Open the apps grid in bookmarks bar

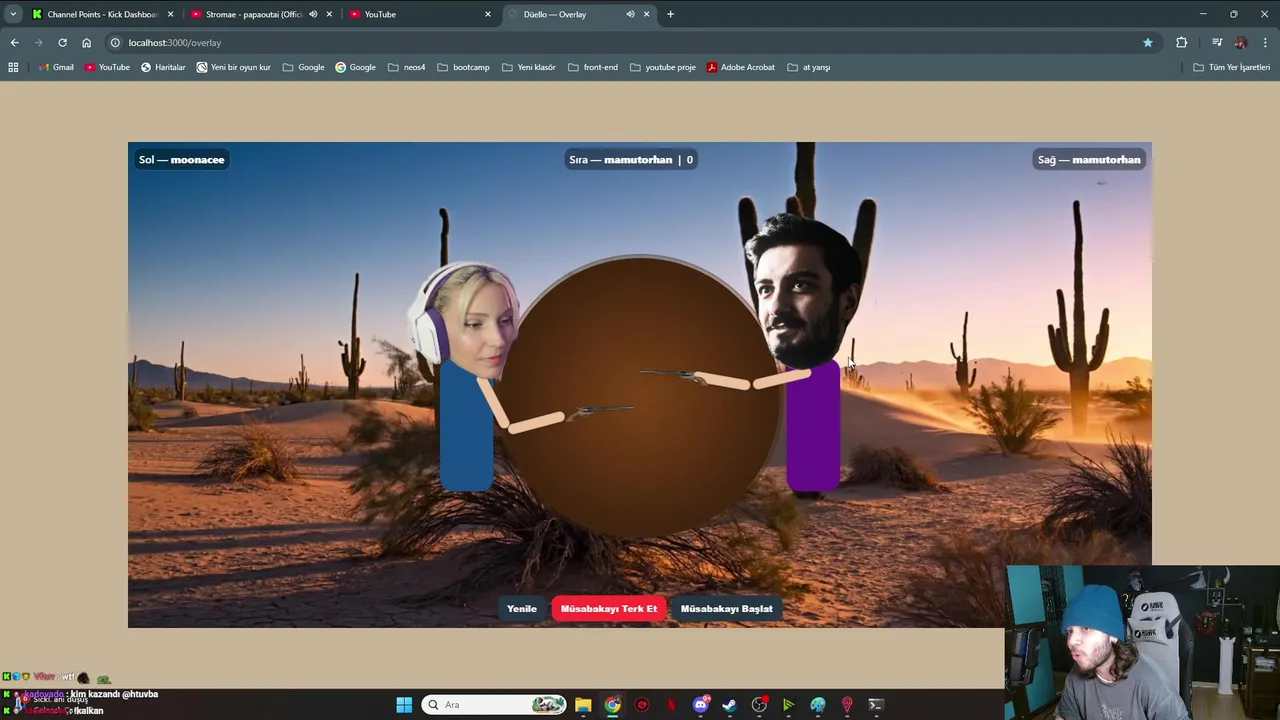pos(13,67)
